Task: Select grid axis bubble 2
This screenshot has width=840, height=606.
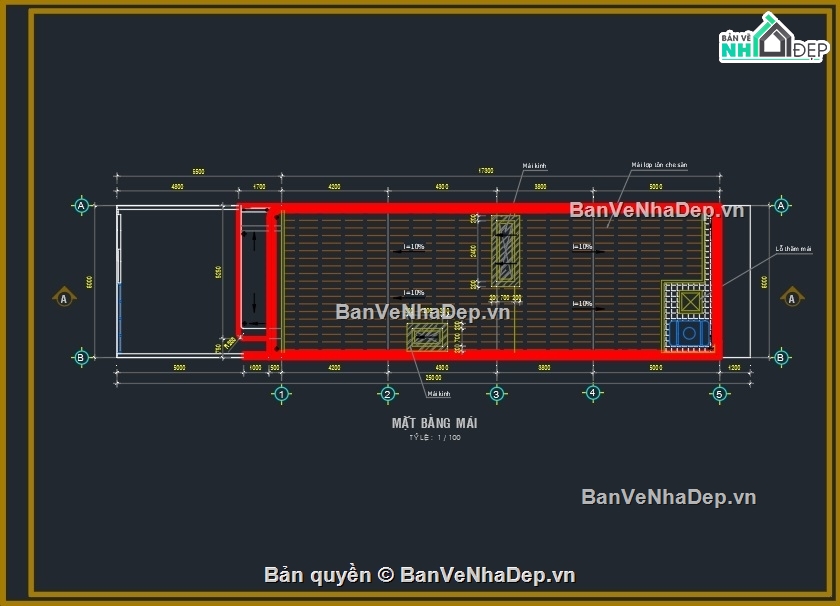Action: point(387,394)
